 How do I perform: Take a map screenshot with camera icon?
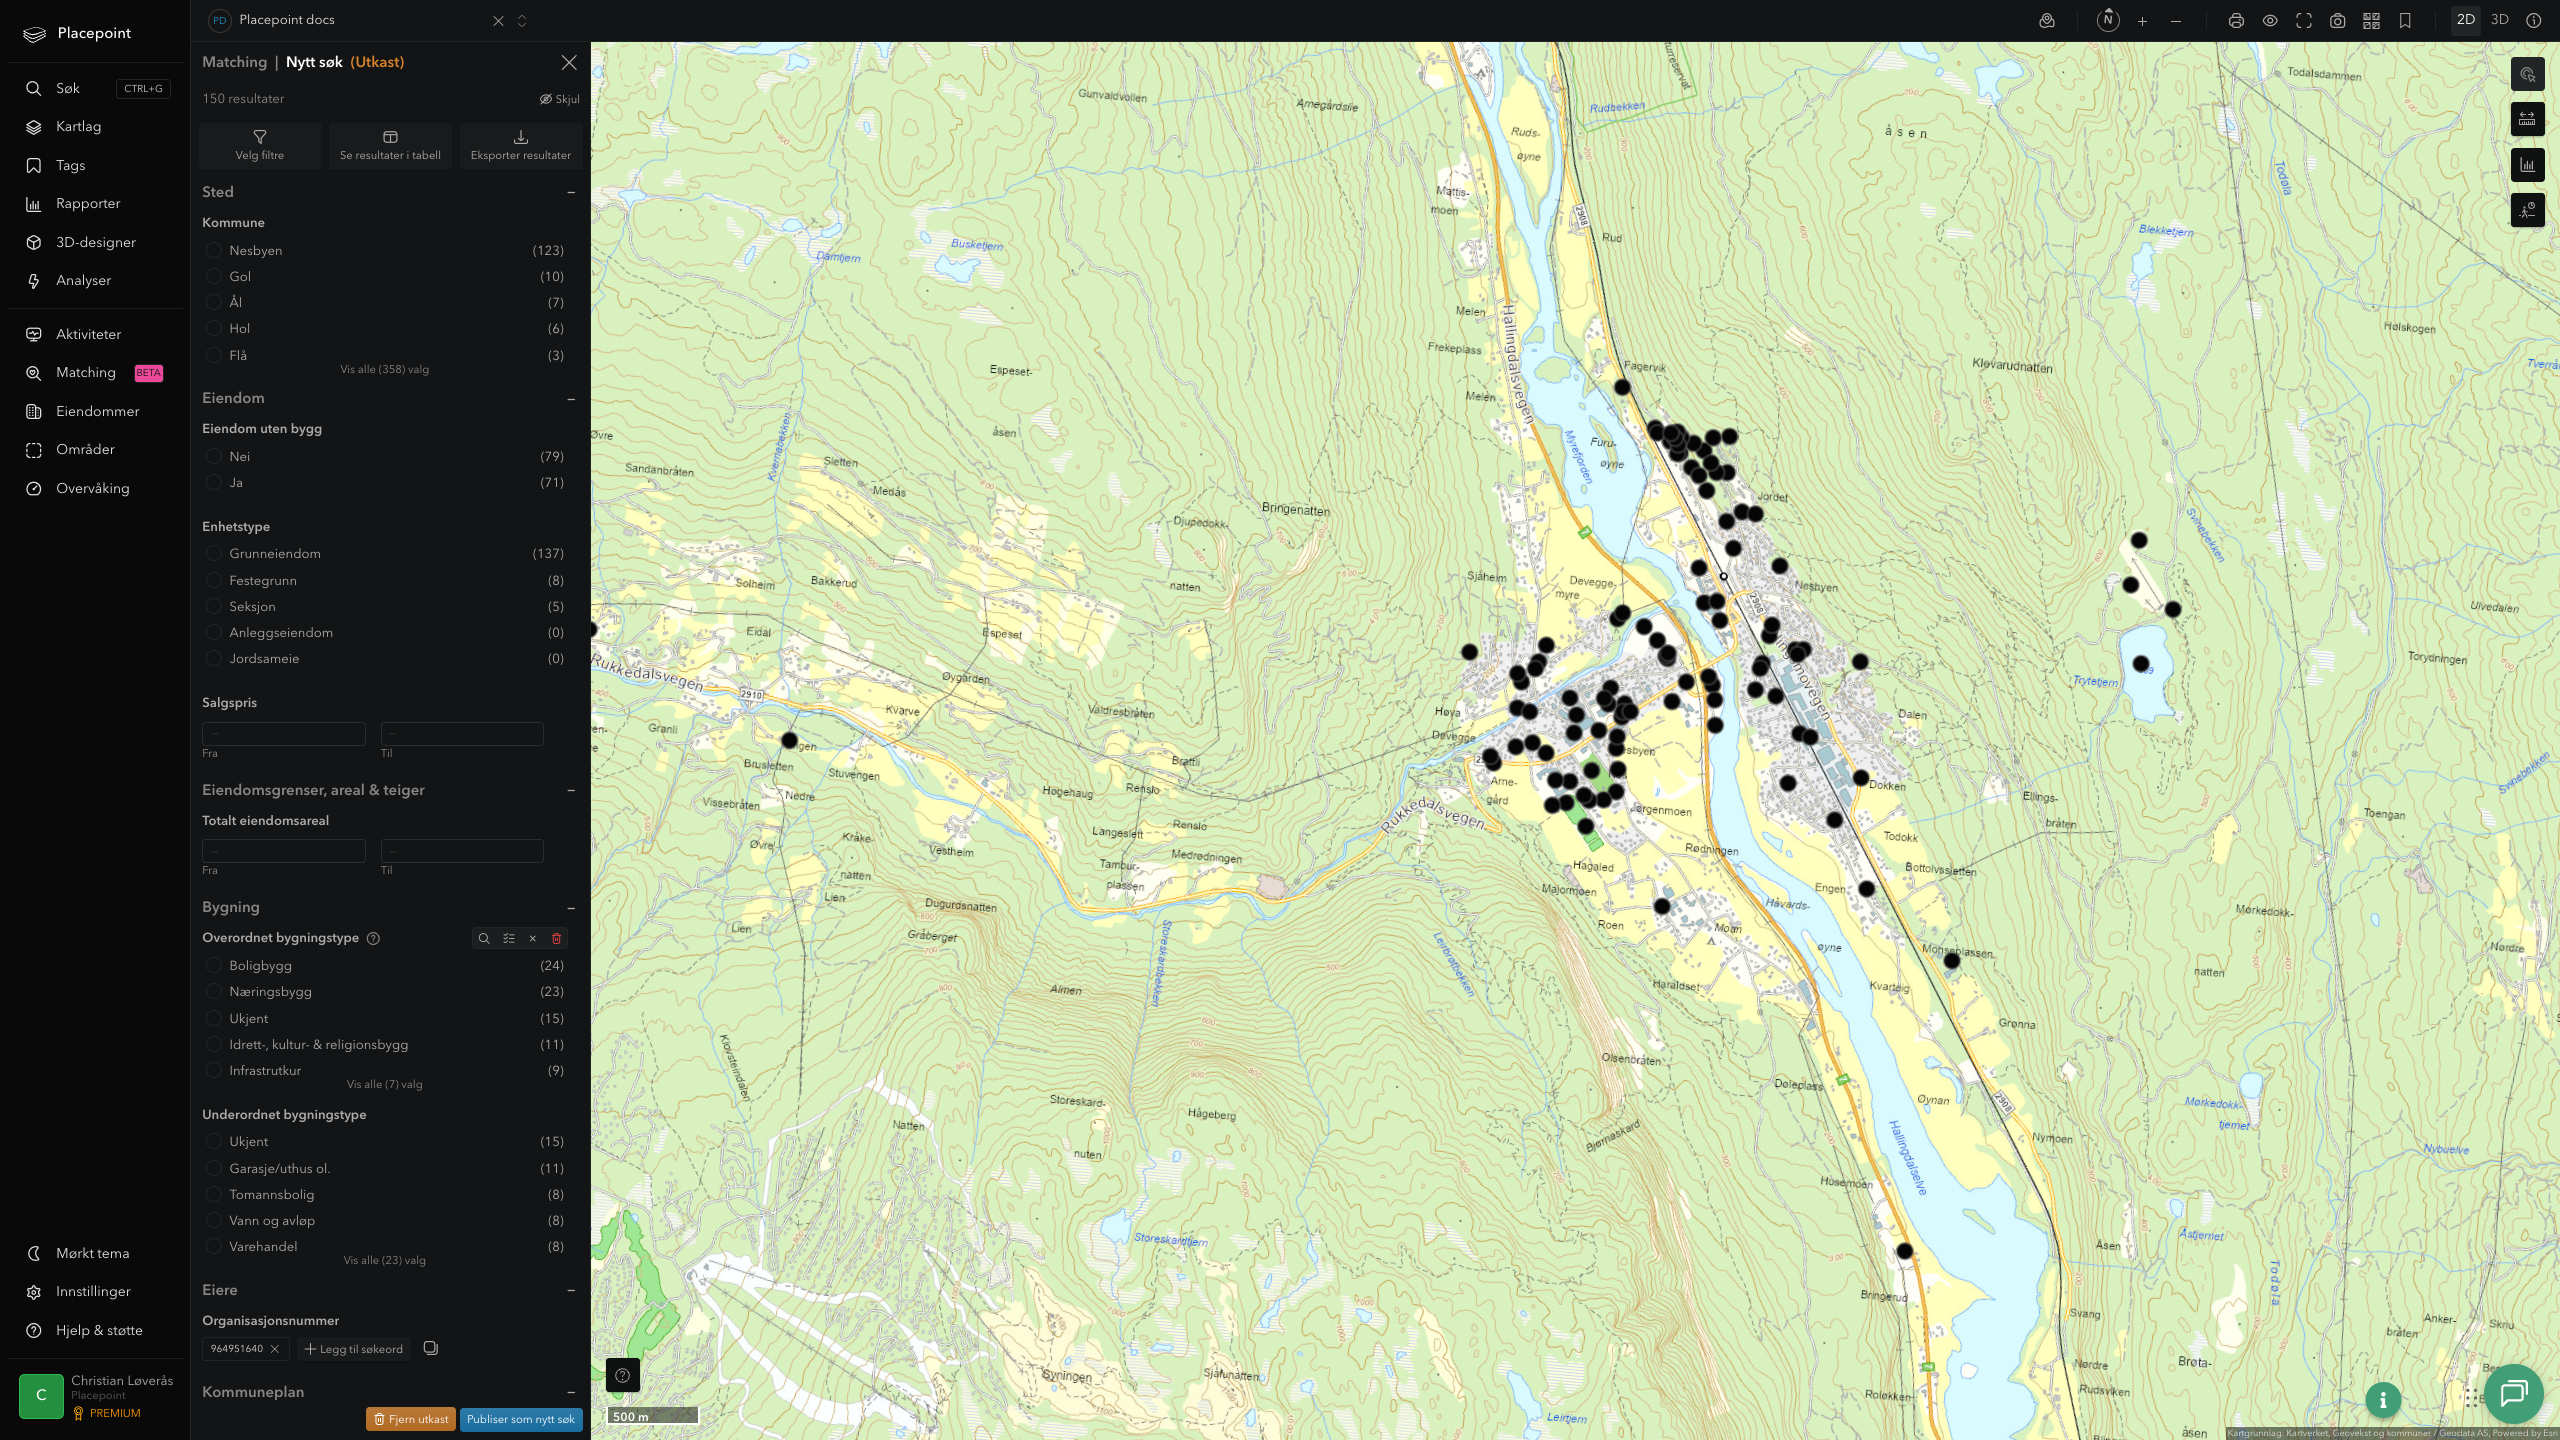pos(2338,21)
